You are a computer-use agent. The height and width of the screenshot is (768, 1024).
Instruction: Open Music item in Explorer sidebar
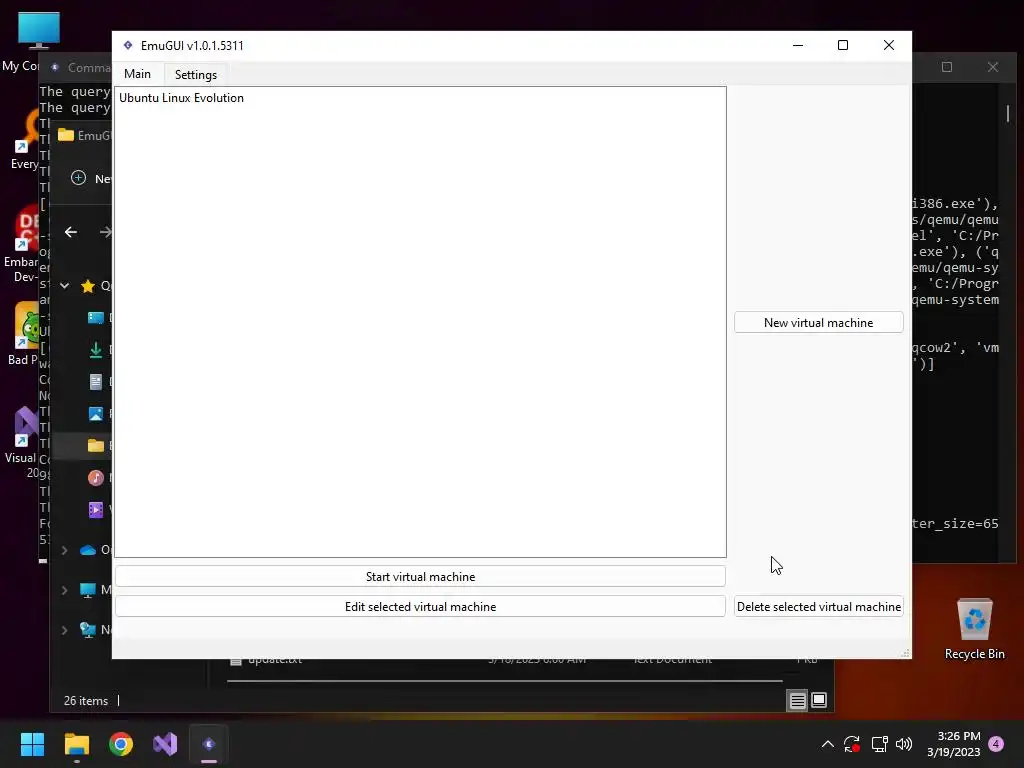95,478
